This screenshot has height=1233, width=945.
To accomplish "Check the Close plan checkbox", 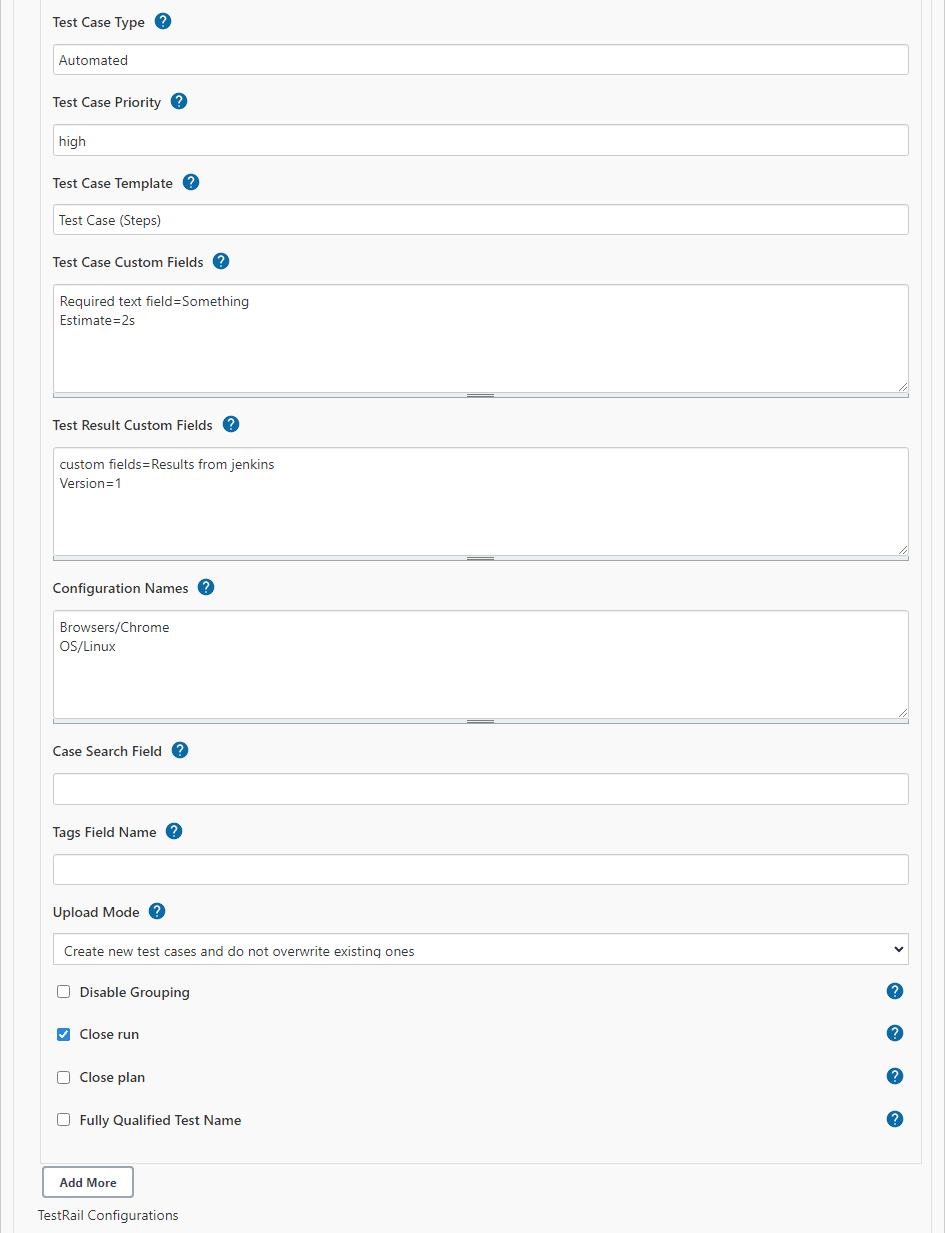I will 64,1077.
